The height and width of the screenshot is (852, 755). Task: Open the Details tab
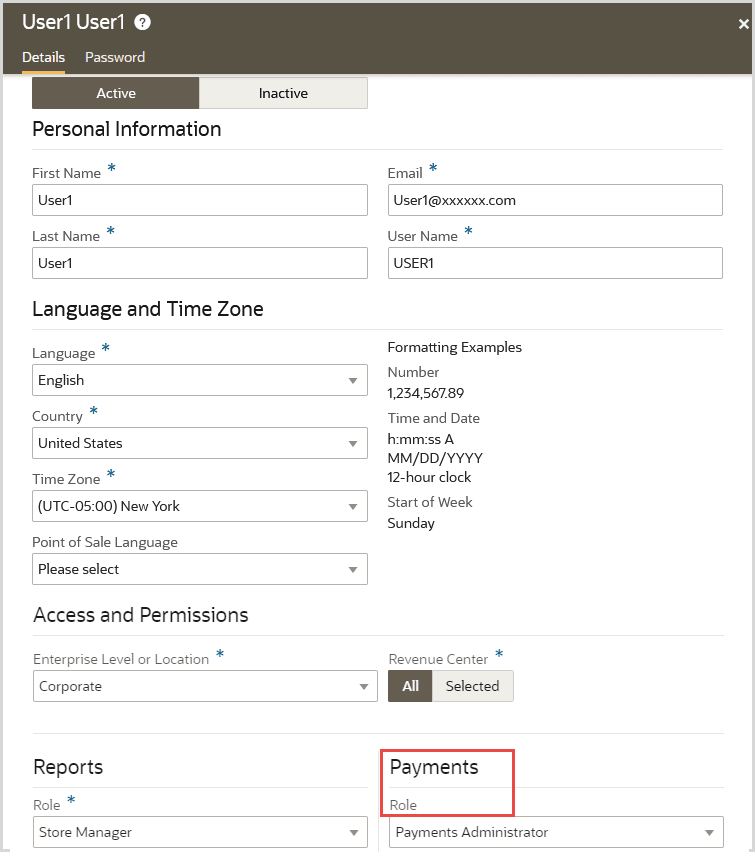[x=43, y=57]
